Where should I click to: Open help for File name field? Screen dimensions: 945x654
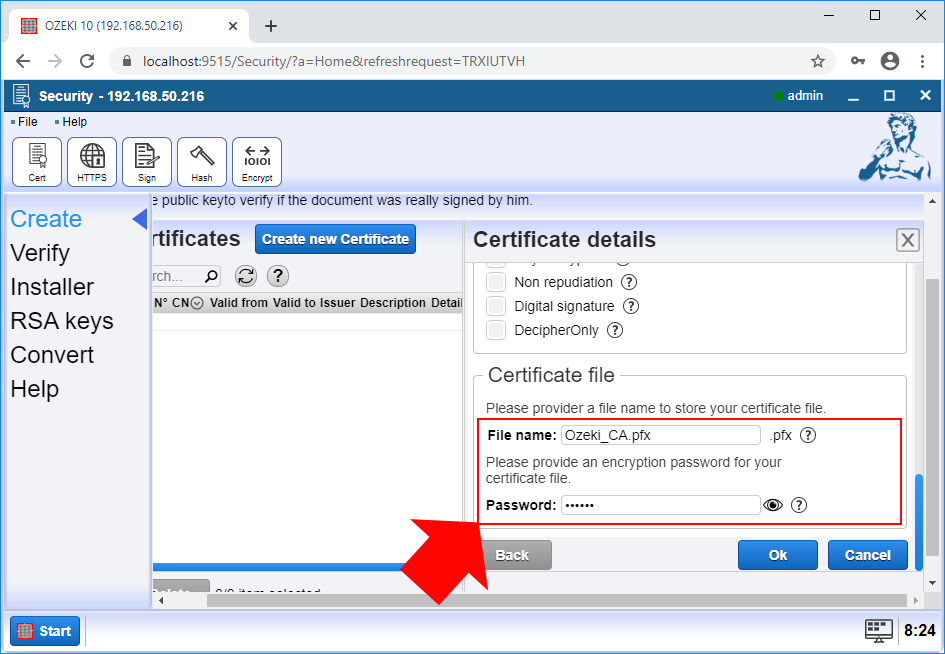click(808, 435)
